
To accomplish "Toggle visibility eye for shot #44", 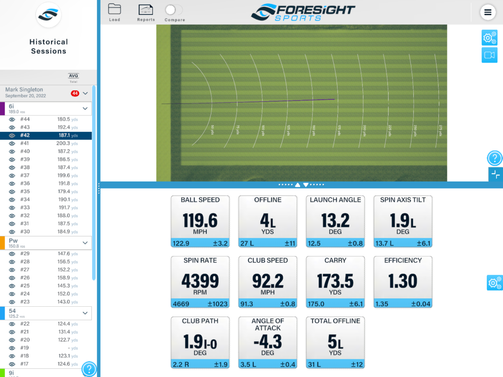I will point(12,119).
